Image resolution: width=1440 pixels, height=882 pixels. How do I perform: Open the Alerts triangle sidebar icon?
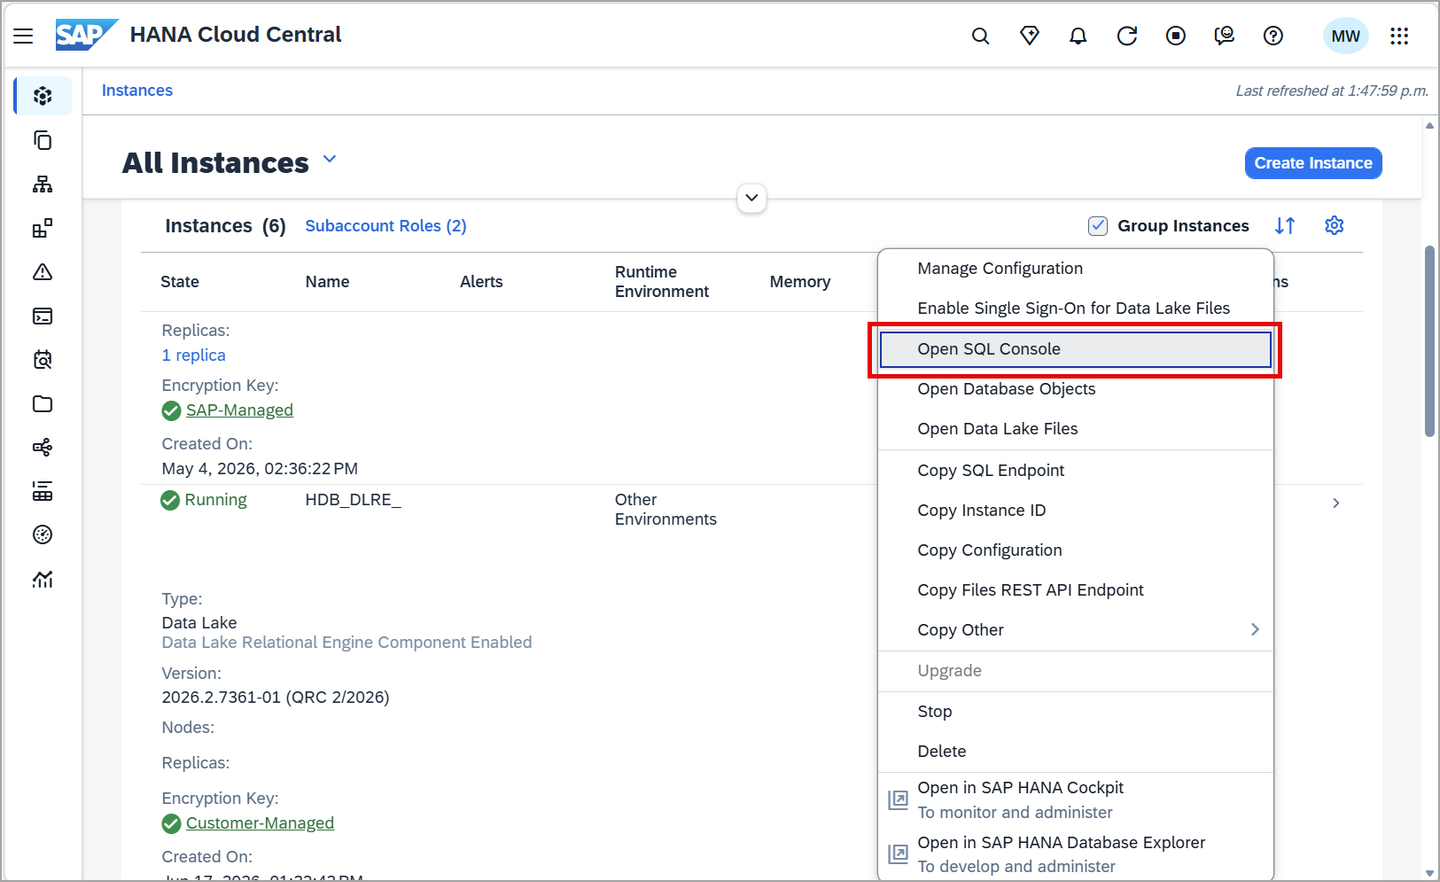click(42, 272)
